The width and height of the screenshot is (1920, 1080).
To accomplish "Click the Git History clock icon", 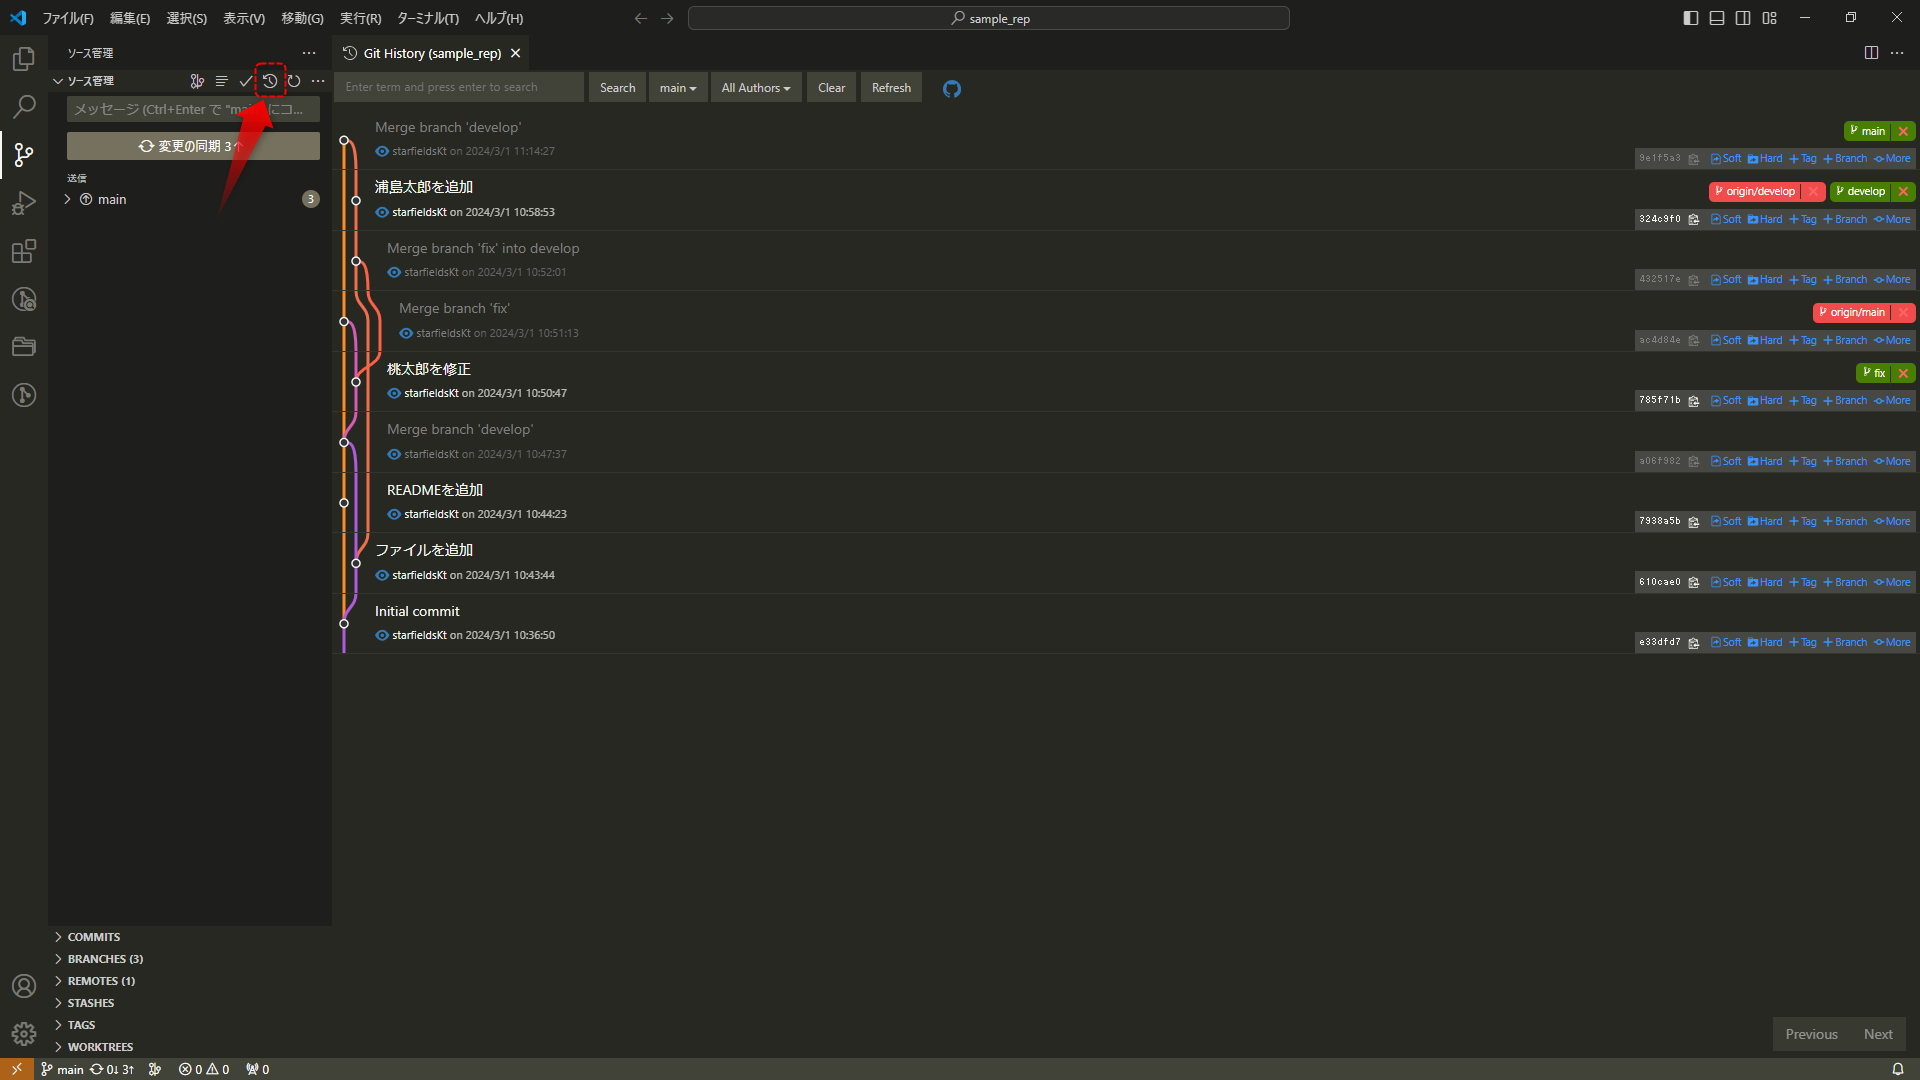I will (x=270, y=81).
